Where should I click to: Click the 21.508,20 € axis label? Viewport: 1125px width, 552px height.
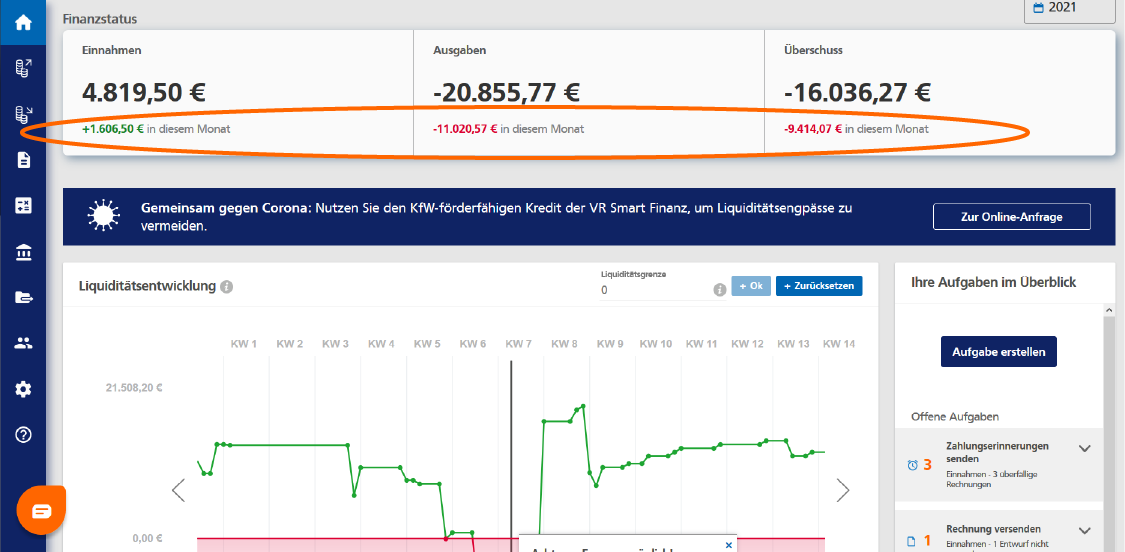pyautogui.click(x=134, y=388)
